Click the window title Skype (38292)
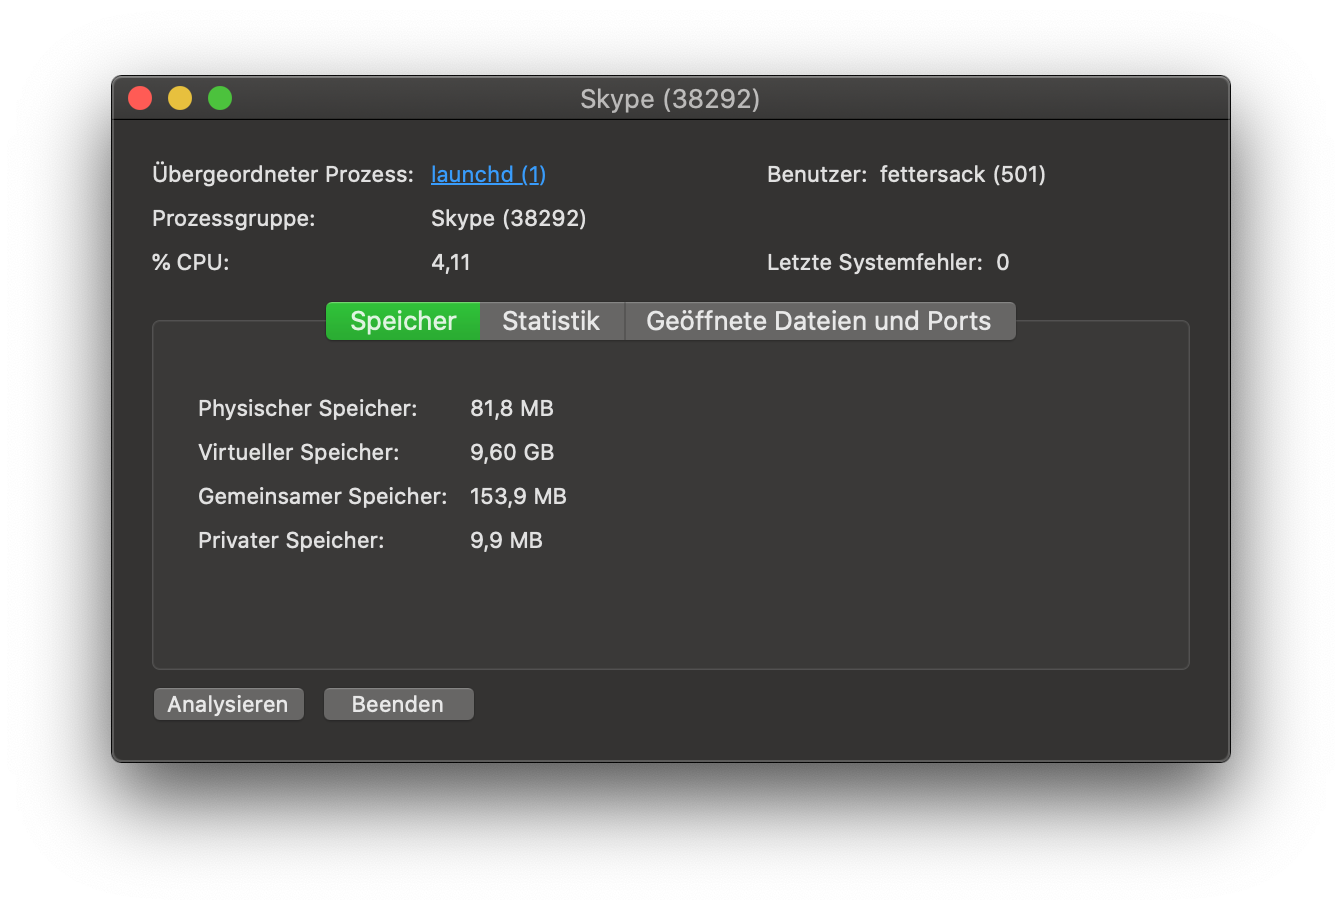 pos(670,99)
